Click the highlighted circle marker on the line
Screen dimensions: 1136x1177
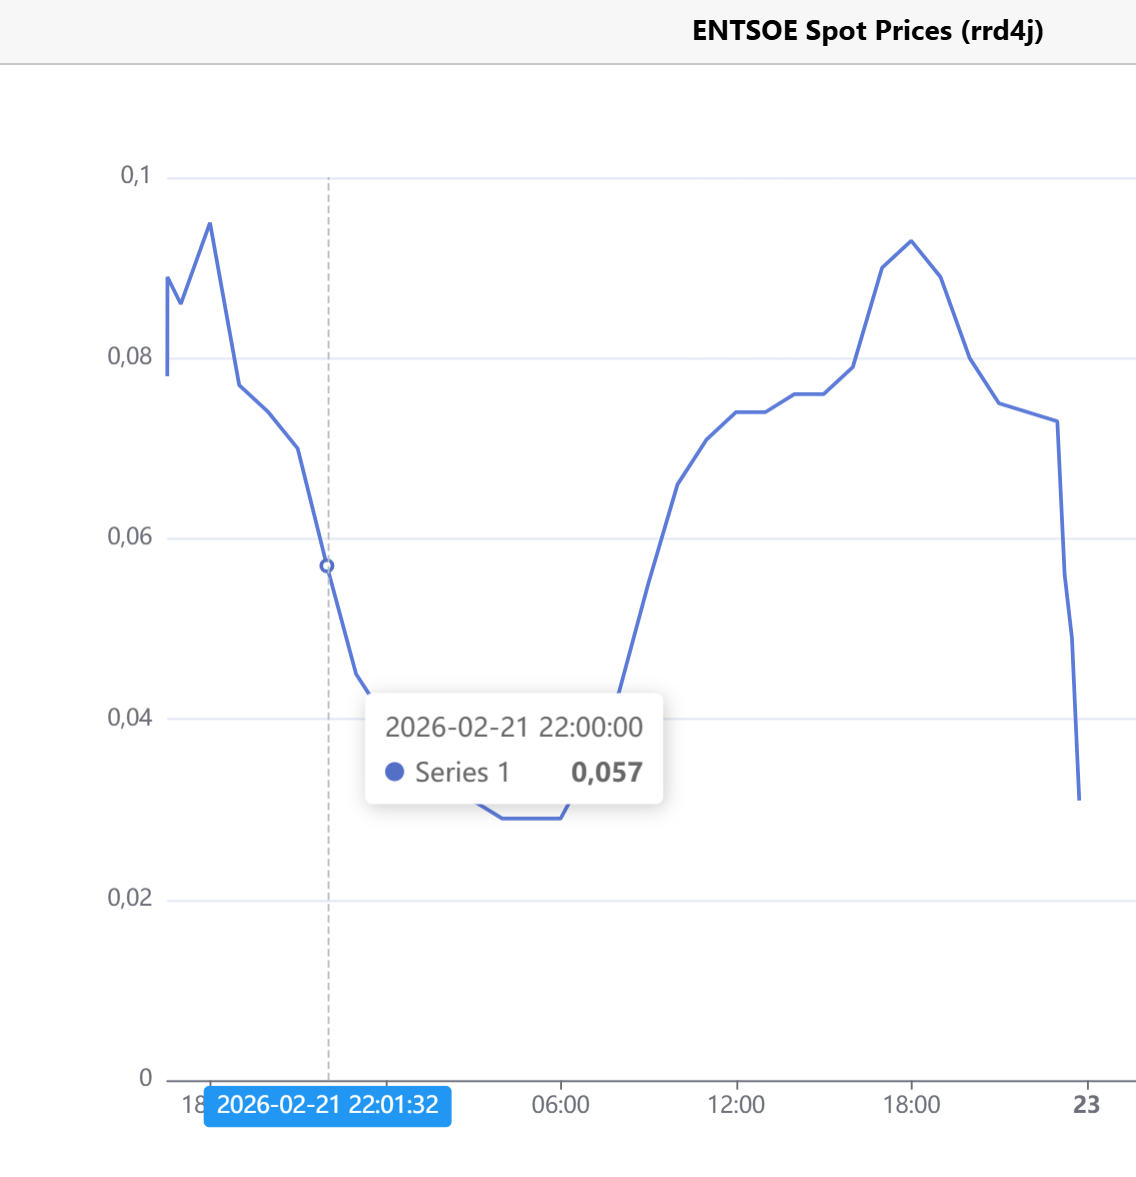pyautogui.click(x=327, y=566)
